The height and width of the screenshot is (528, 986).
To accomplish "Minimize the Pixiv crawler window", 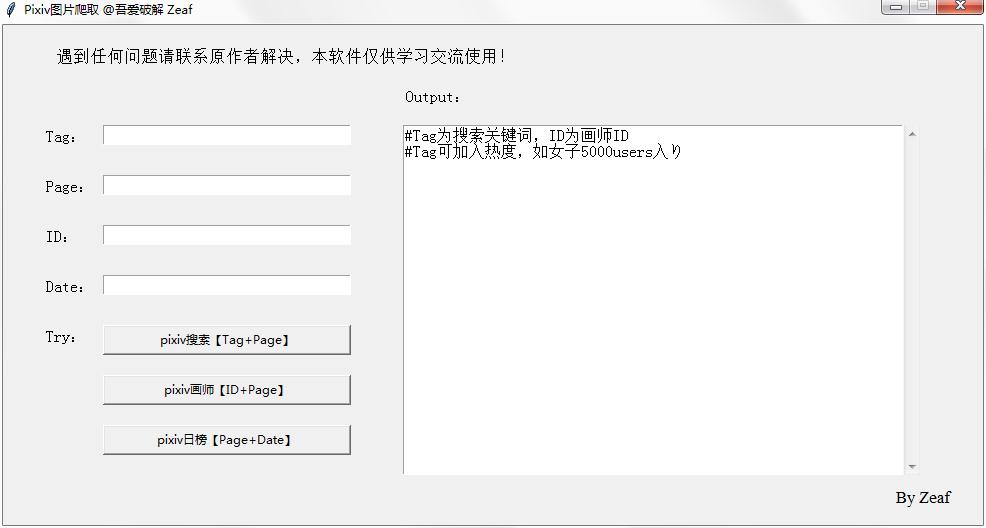I will [897, 7].
